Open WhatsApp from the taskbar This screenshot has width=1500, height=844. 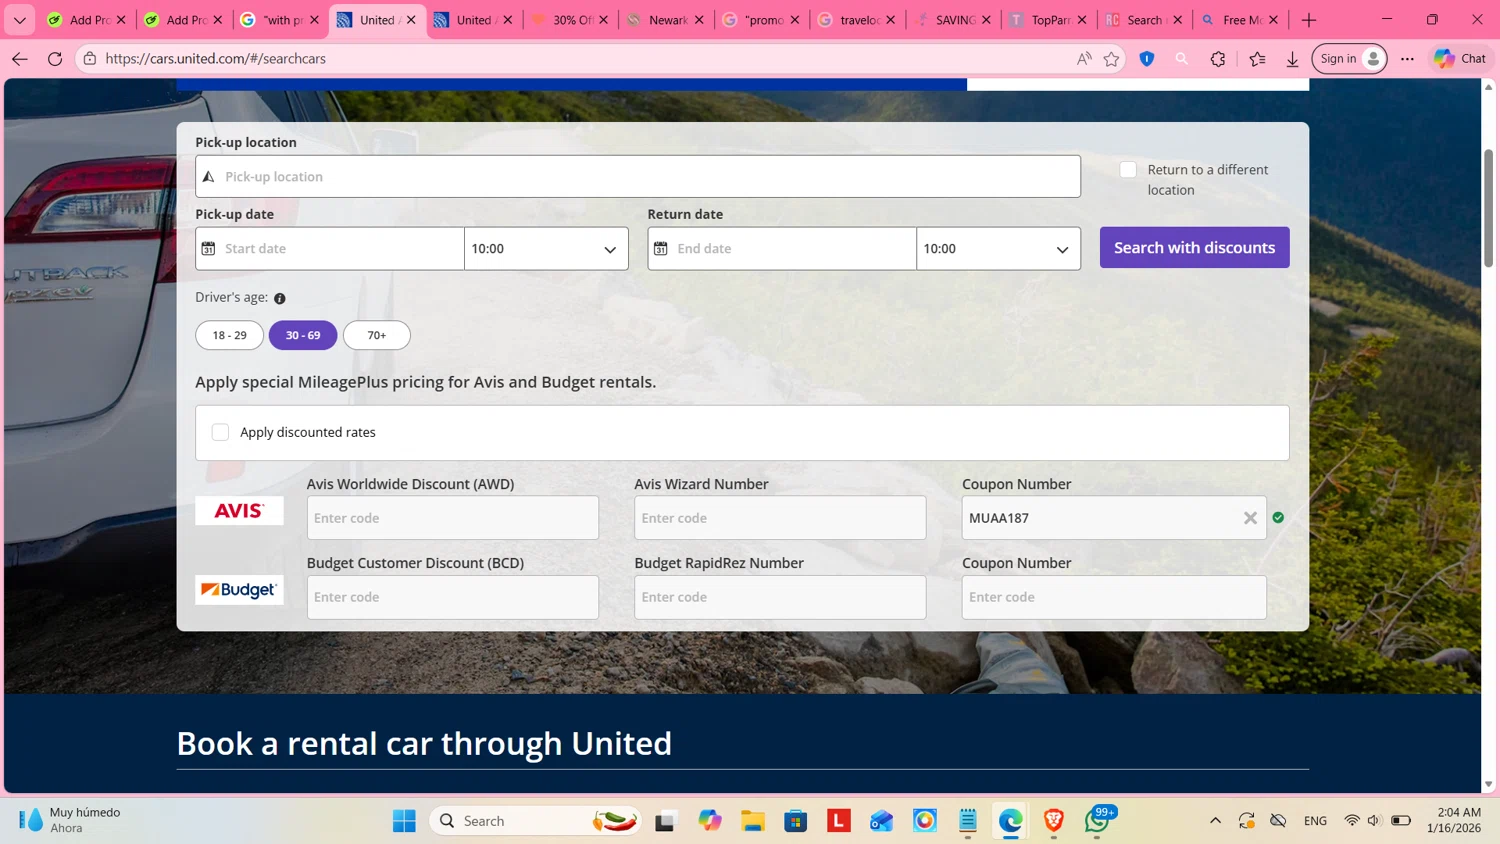click(x=1097, y=821)
